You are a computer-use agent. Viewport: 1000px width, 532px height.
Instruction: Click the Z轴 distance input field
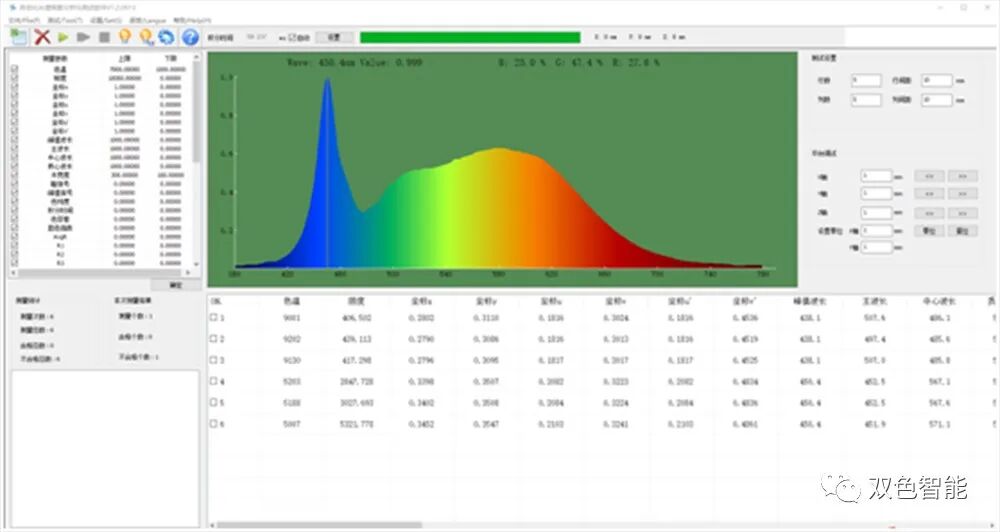tap(876, 212)
